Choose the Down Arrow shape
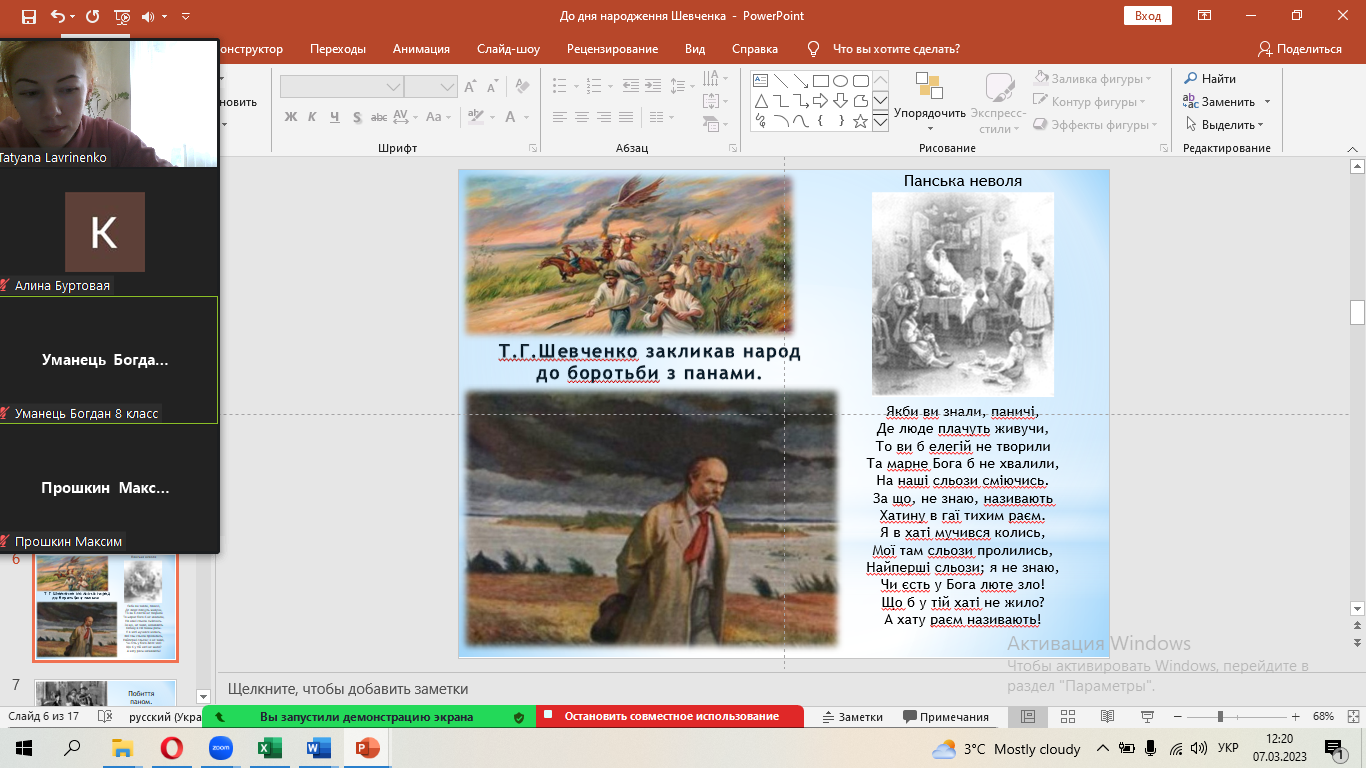The height and width of the screenshot is (768, 1366). point(840,101)
